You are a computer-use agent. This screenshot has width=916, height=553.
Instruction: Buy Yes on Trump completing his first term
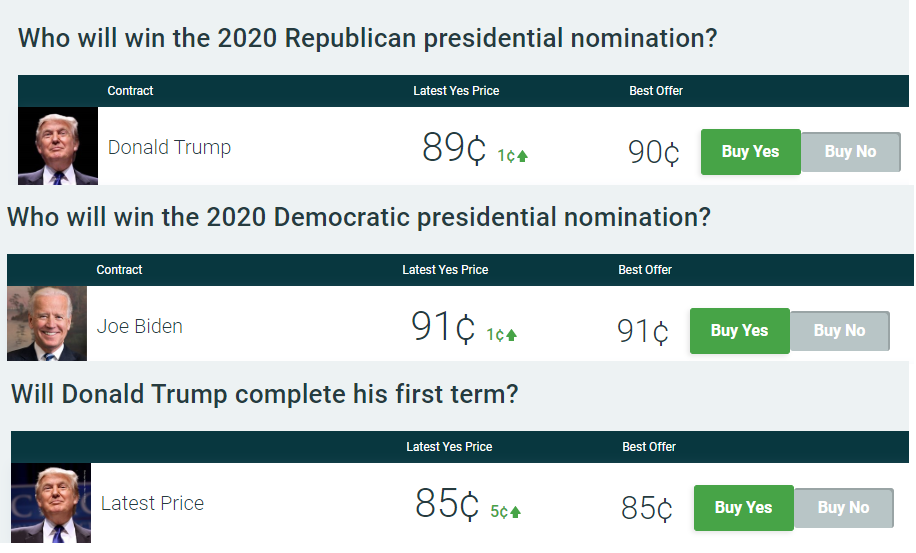click(743, 508)
